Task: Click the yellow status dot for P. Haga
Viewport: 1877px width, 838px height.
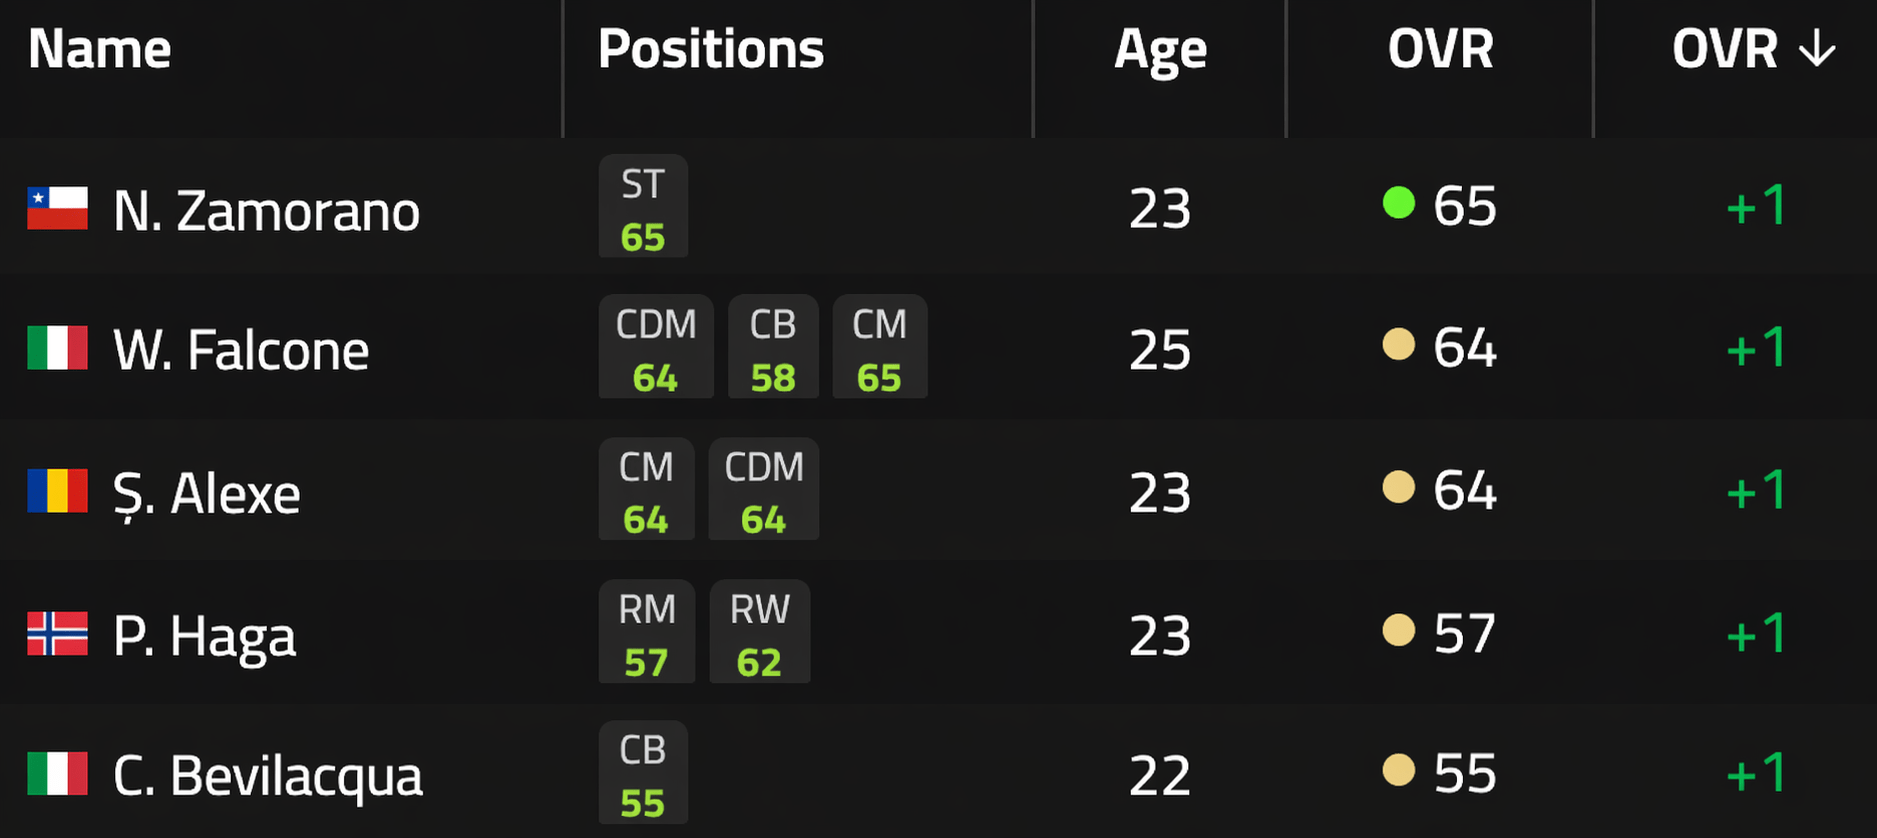Action: [1398, 630]
